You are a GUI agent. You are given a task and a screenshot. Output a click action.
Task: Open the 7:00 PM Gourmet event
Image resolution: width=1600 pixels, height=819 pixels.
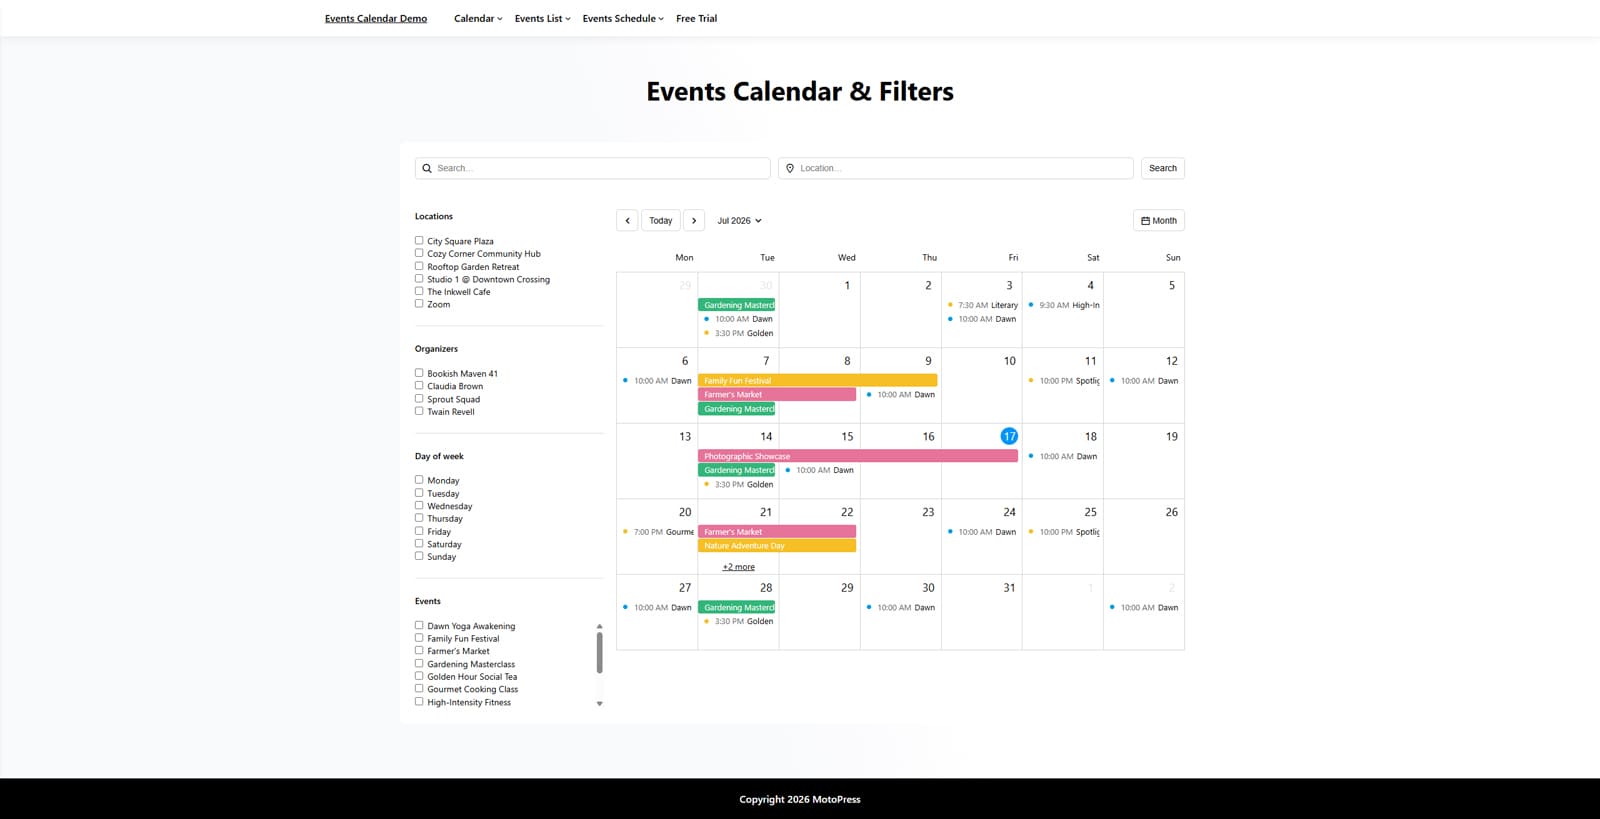[x=657, y=532]
